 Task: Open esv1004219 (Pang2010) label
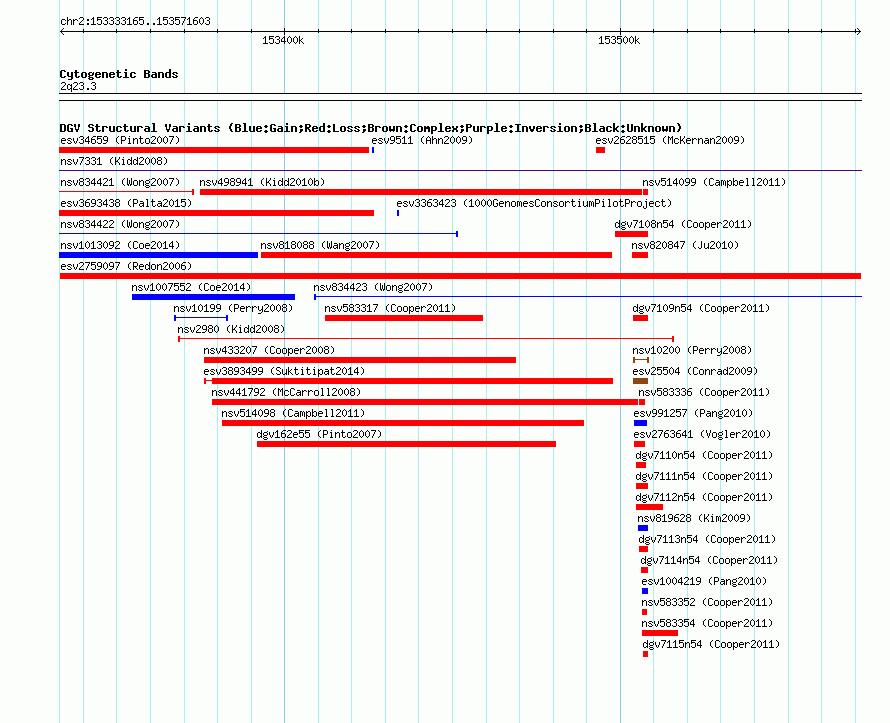point(704,581)
